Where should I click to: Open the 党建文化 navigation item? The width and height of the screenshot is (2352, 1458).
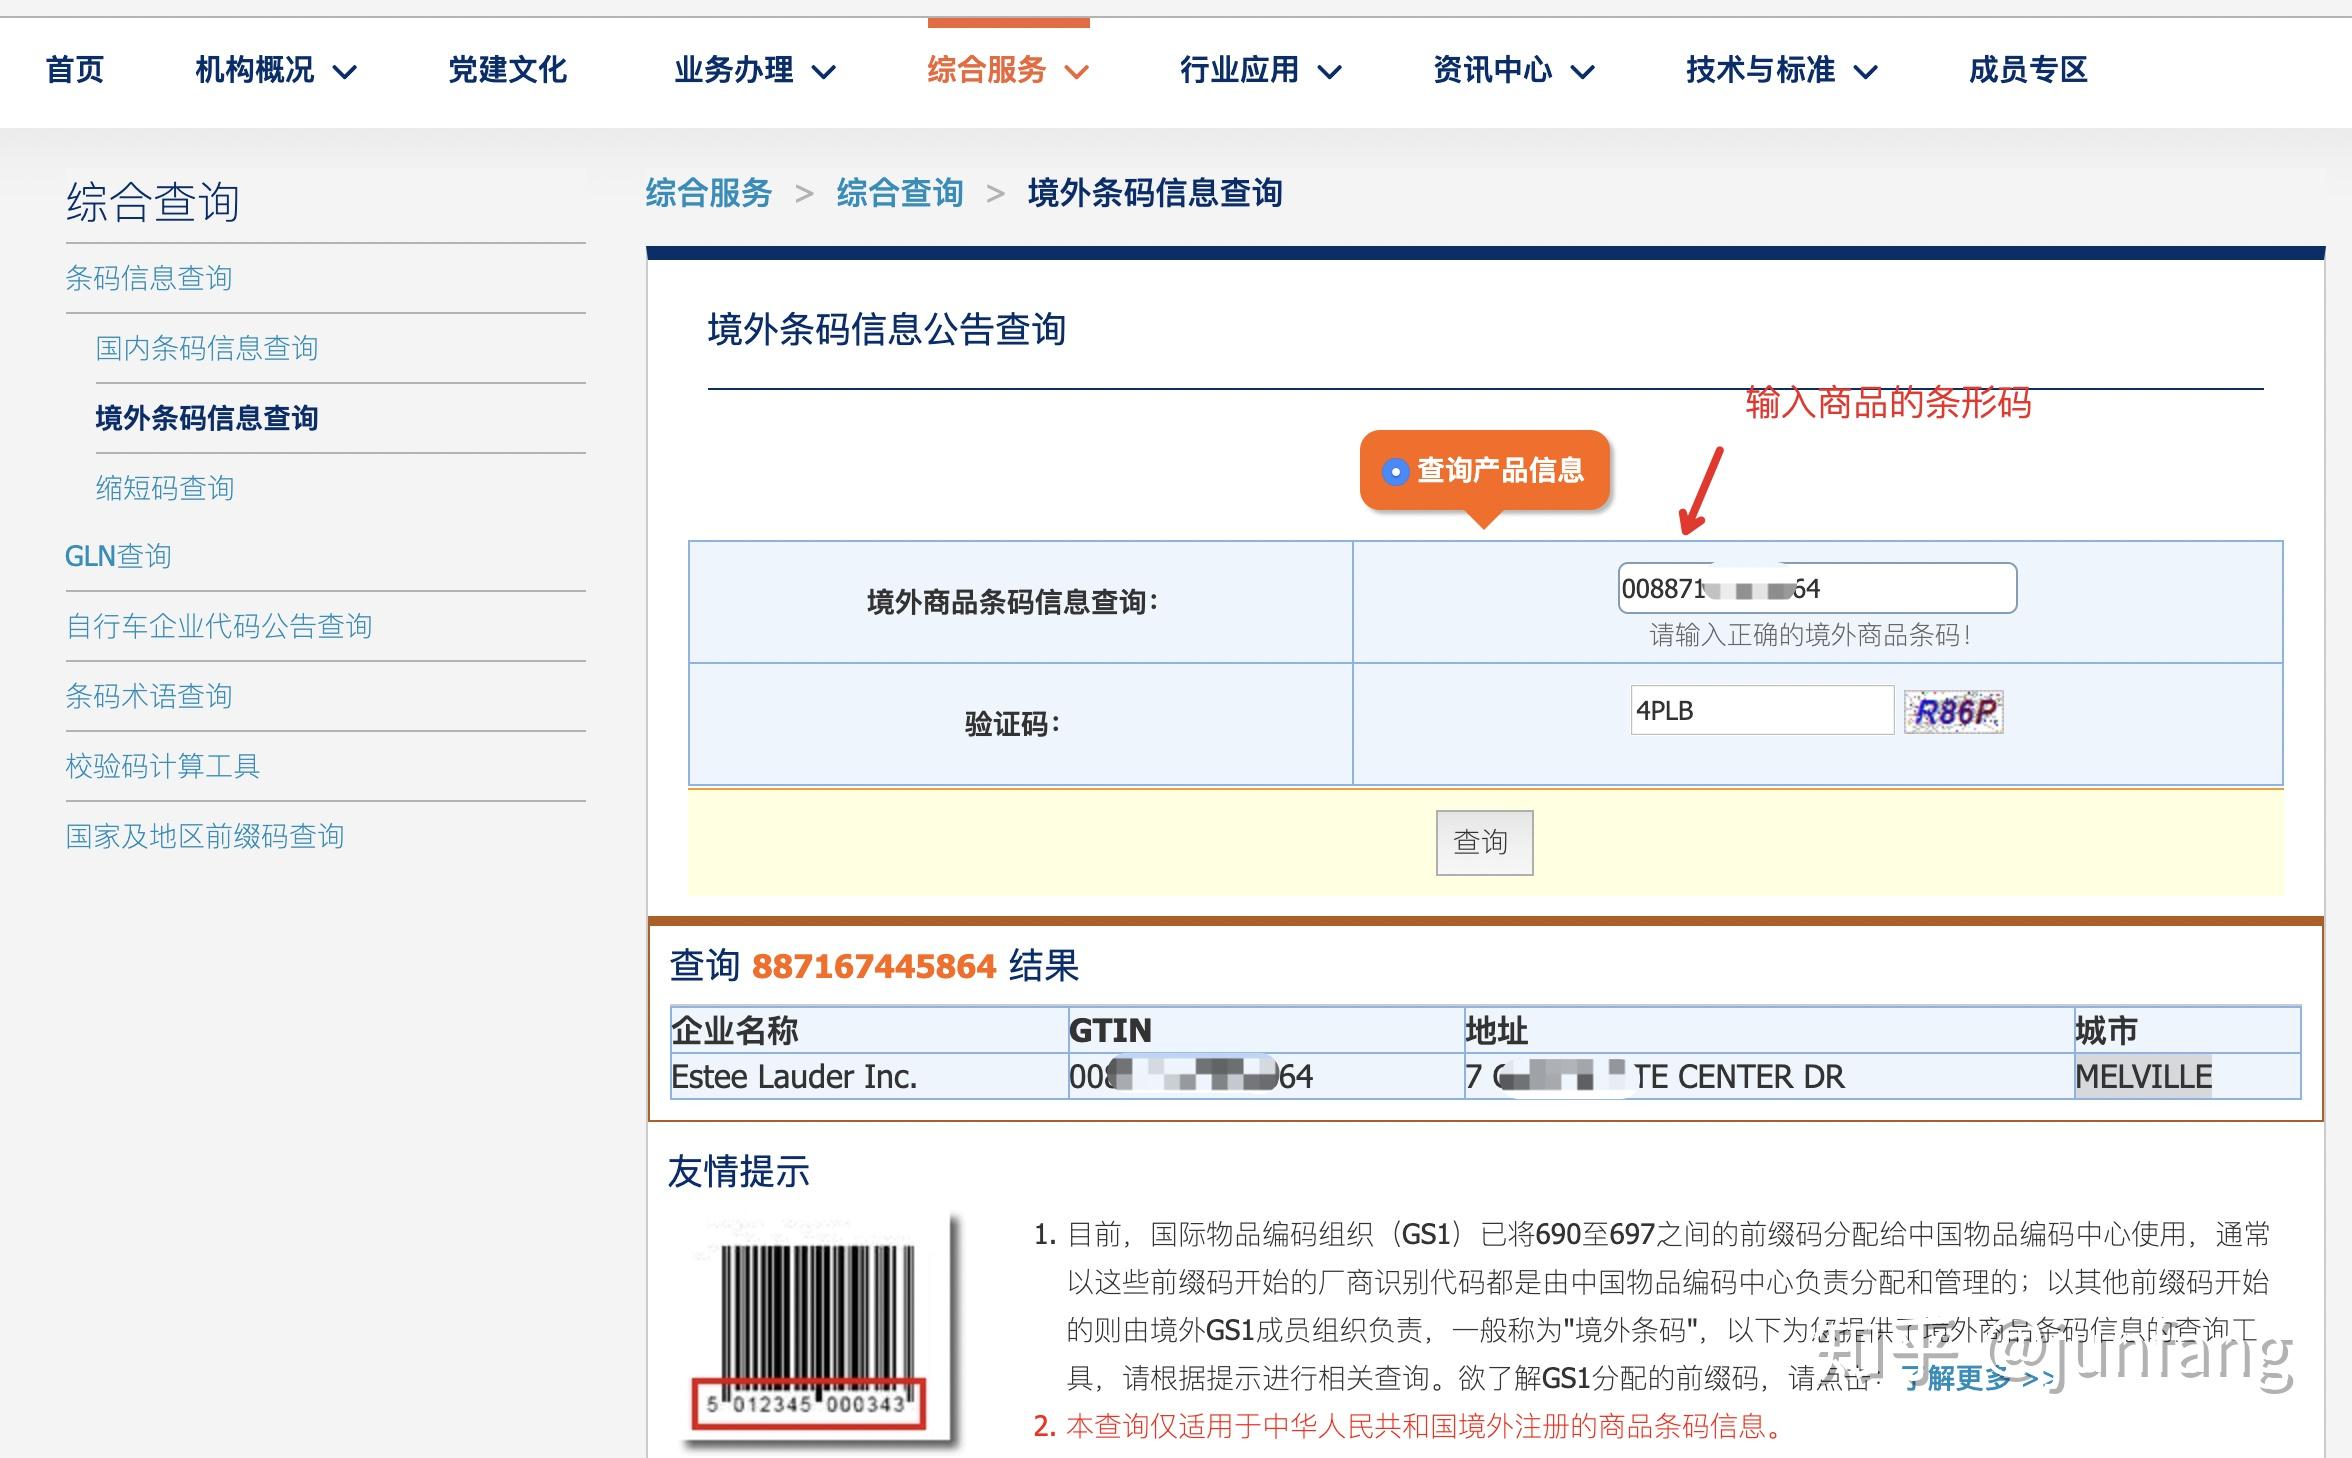point(507,70)
